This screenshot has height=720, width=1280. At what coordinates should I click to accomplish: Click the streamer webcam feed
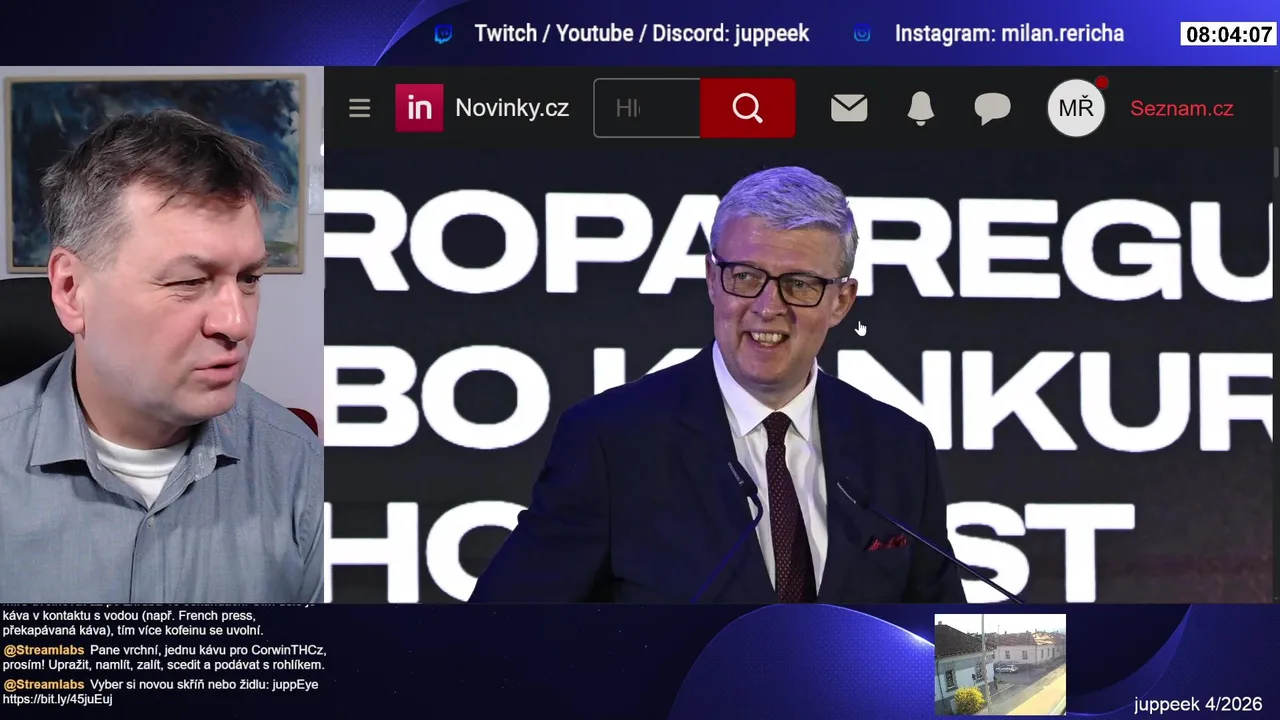tap(161, 335)
